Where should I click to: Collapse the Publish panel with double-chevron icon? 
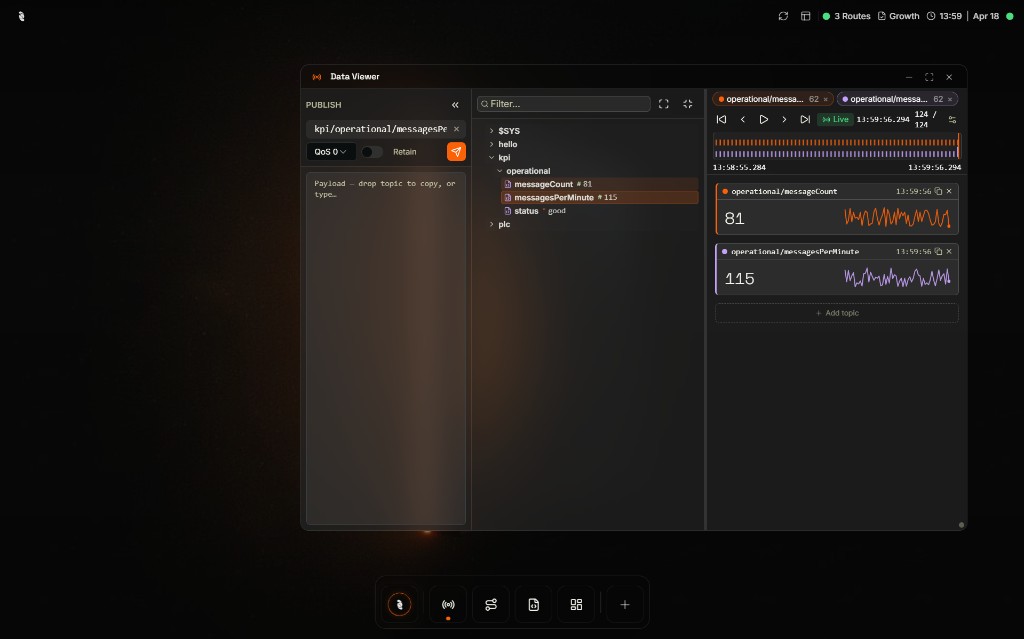point(455,105)
